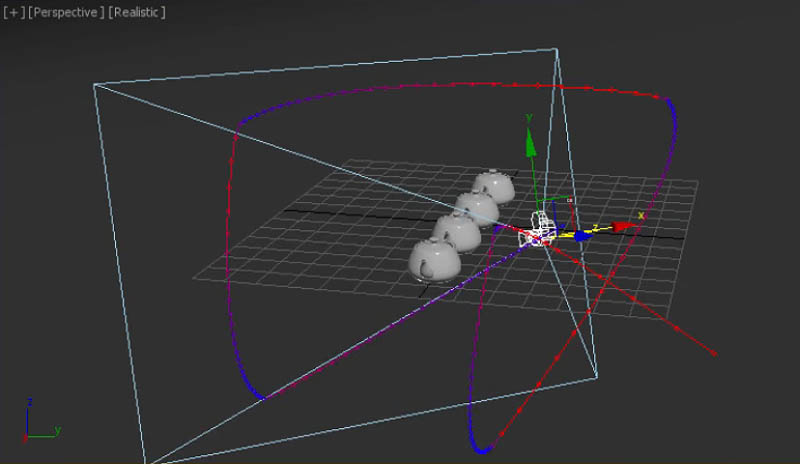The width and height of the screenshot is (800, 464).
Task: Click the blue Z axis arrow of the gizmo
Action: pos(582,236)
